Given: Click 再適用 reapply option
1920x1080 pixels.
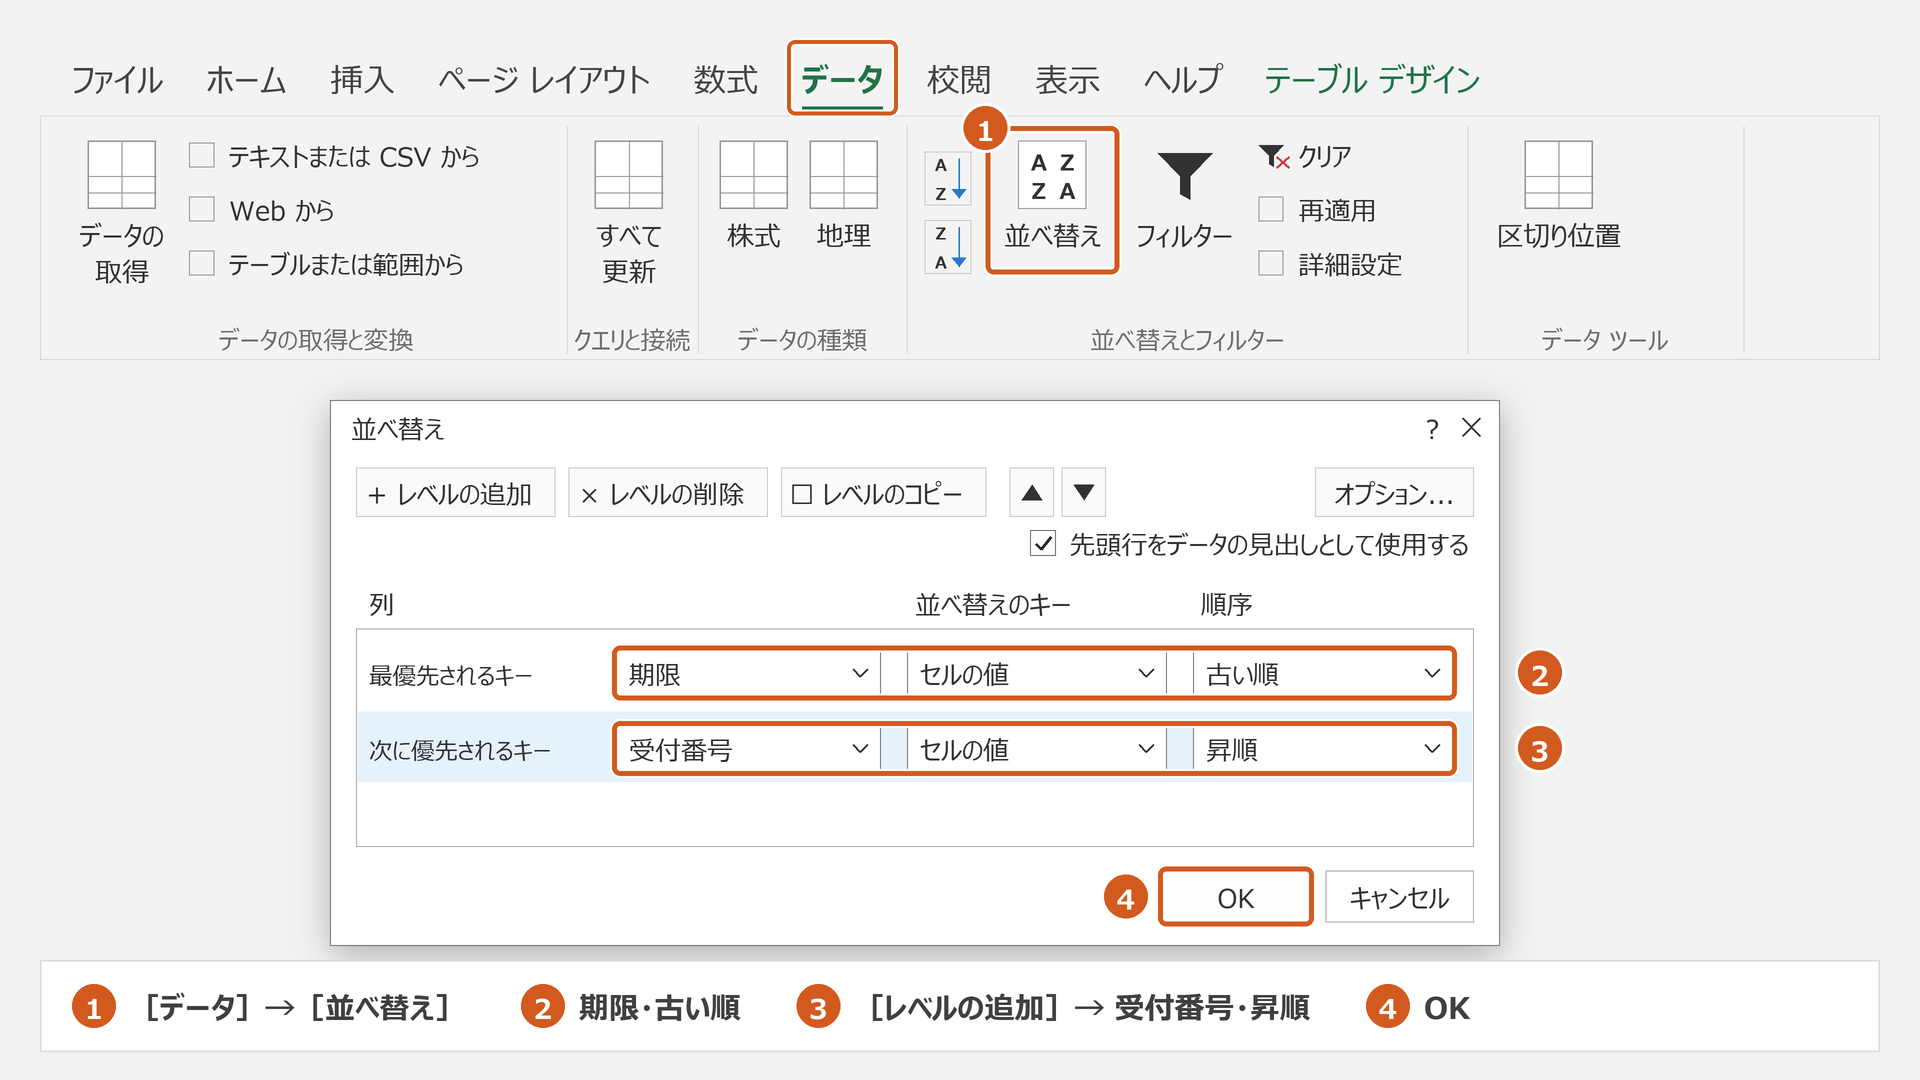Looking at the screenshot, I should tap(1317, 210).
